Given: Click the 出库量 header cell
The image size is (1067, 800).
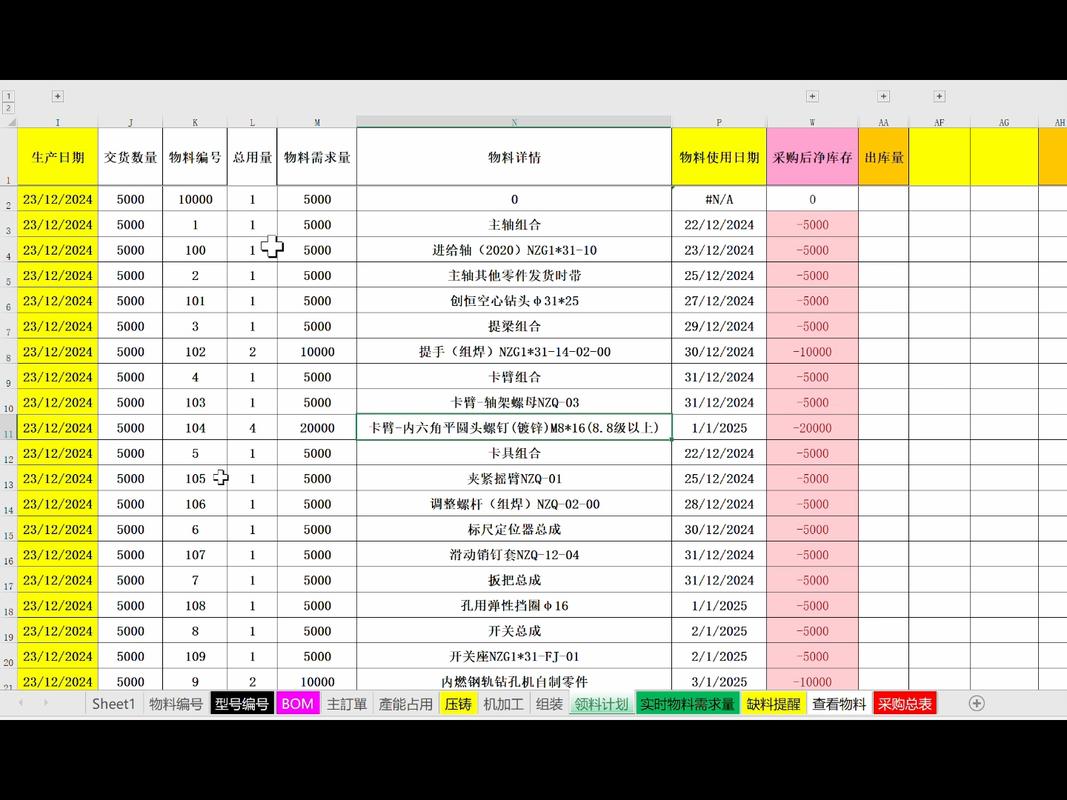Looking at the screenshot, I should tap(883, 157).
